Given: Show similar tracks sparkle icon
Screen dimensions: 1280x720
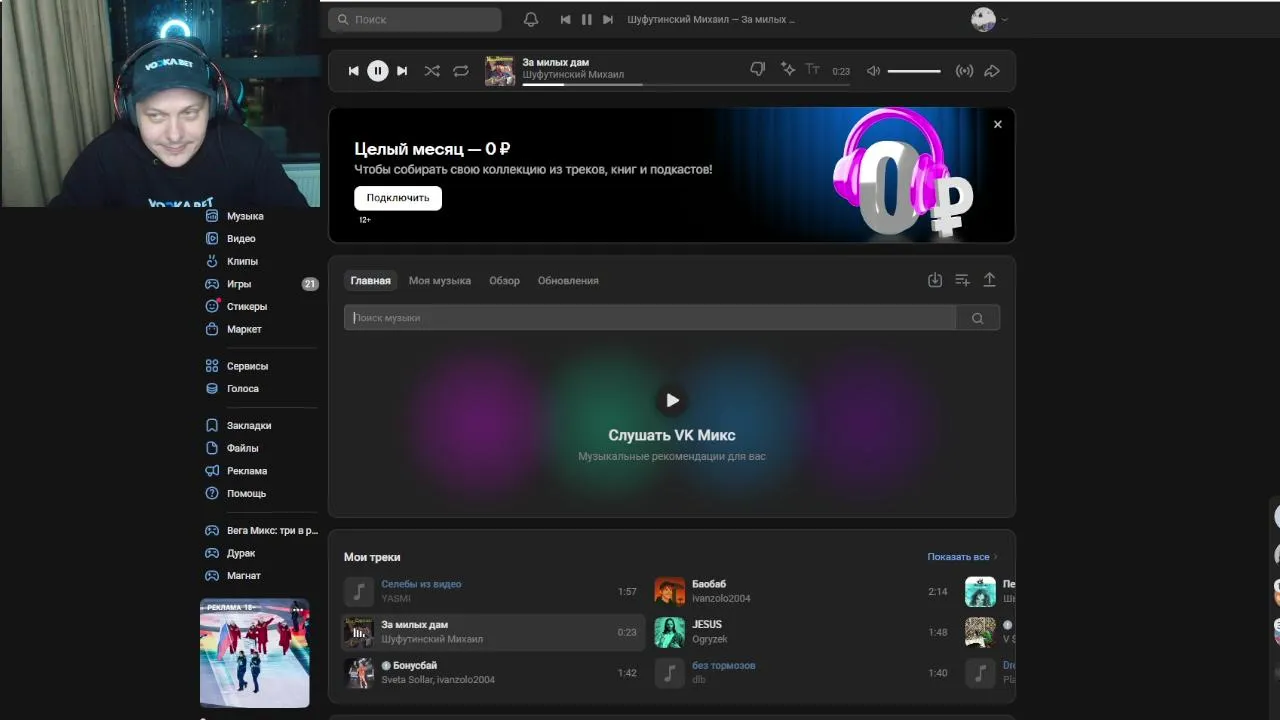Looking at the screenshot, I should pyautogui.click(x=788, y=69).
